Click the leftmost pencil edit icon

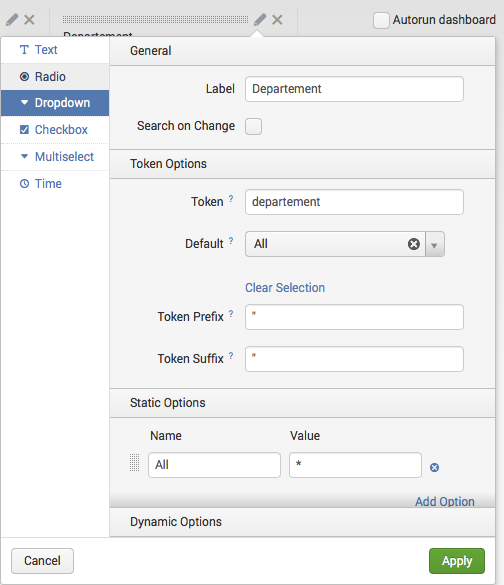[x=12, y=19]
